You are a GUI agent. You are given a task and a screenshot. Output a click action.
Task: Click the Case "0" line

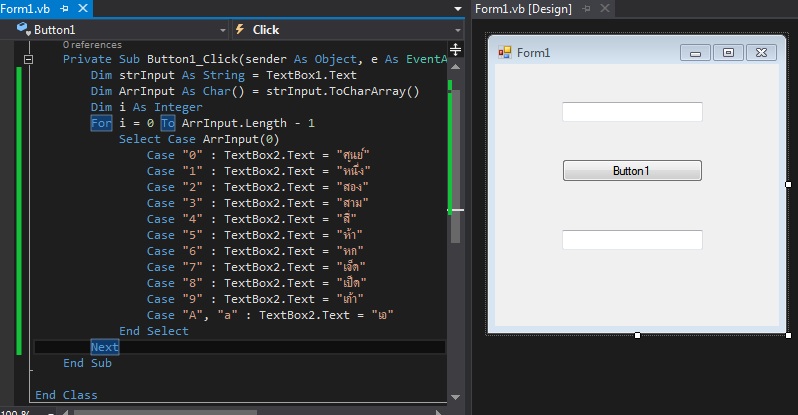pos(258,155)
